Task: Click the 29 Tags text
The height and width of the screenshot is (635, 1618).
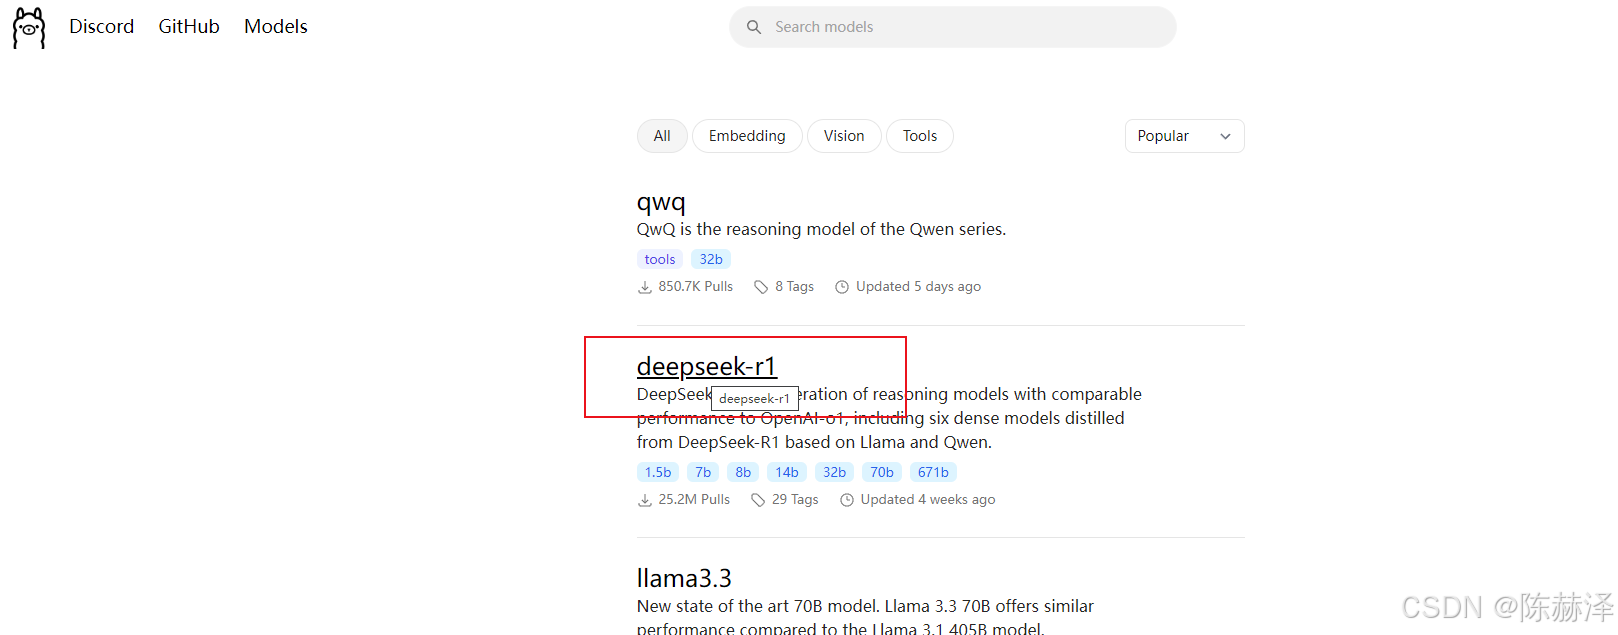Action: pos(795,500)
